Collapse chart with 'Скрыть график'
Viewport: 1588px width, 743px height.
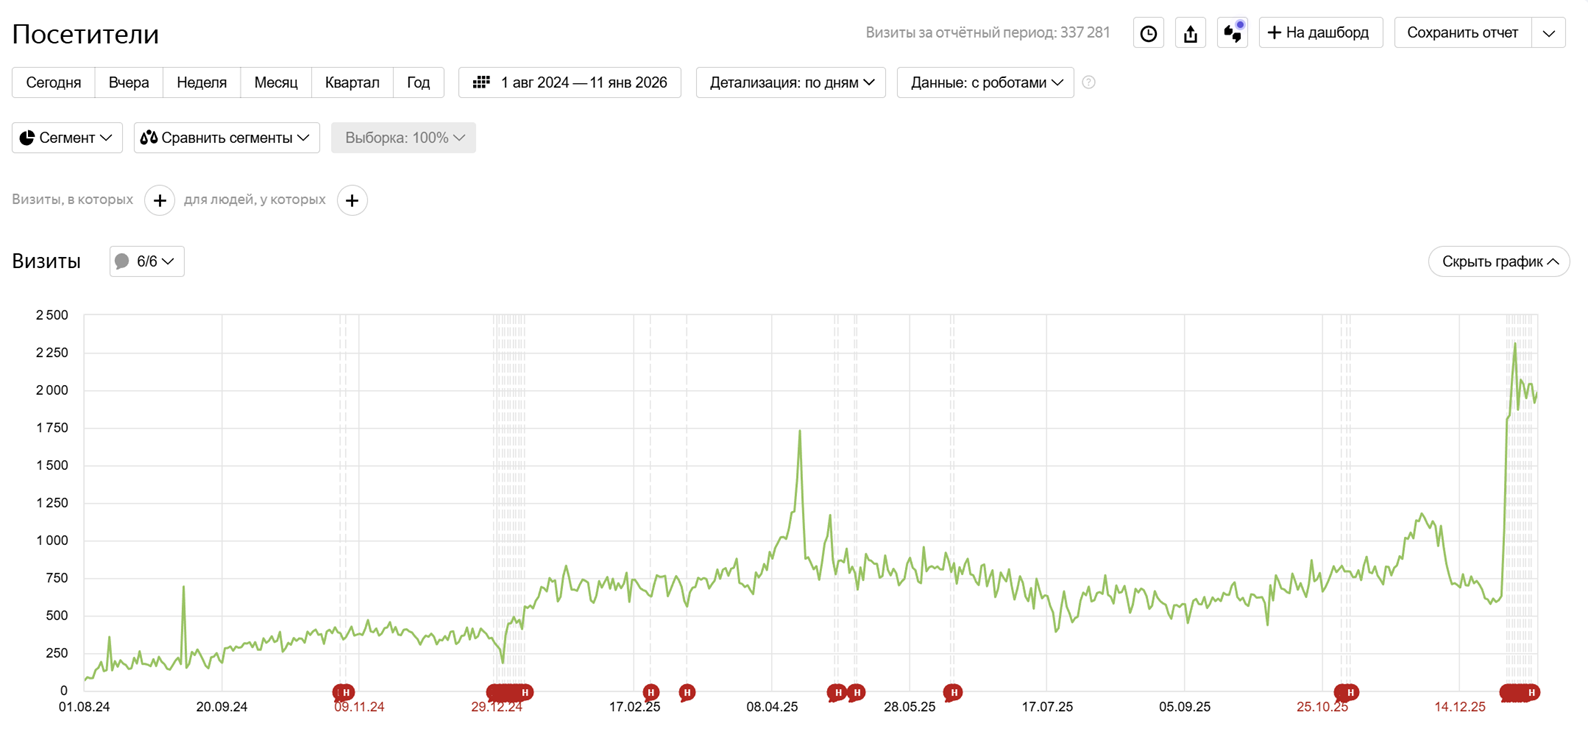pos(1499,262)
